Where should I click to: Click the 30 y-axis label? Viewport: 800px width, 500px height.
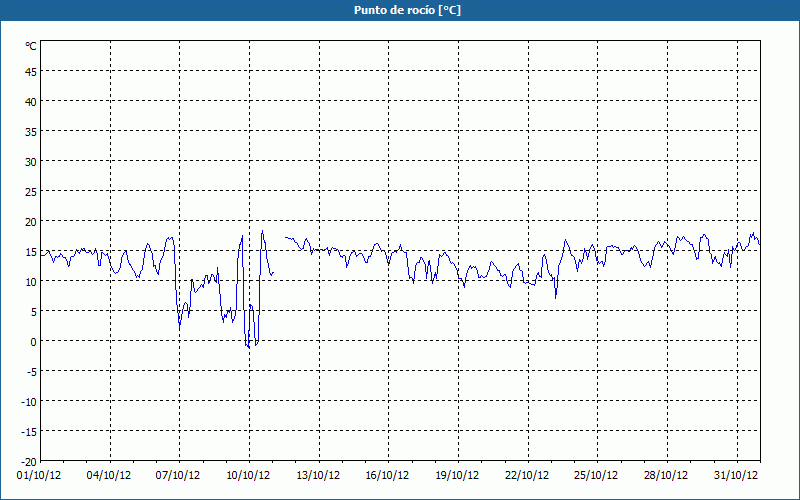click(x=31, y=162)
